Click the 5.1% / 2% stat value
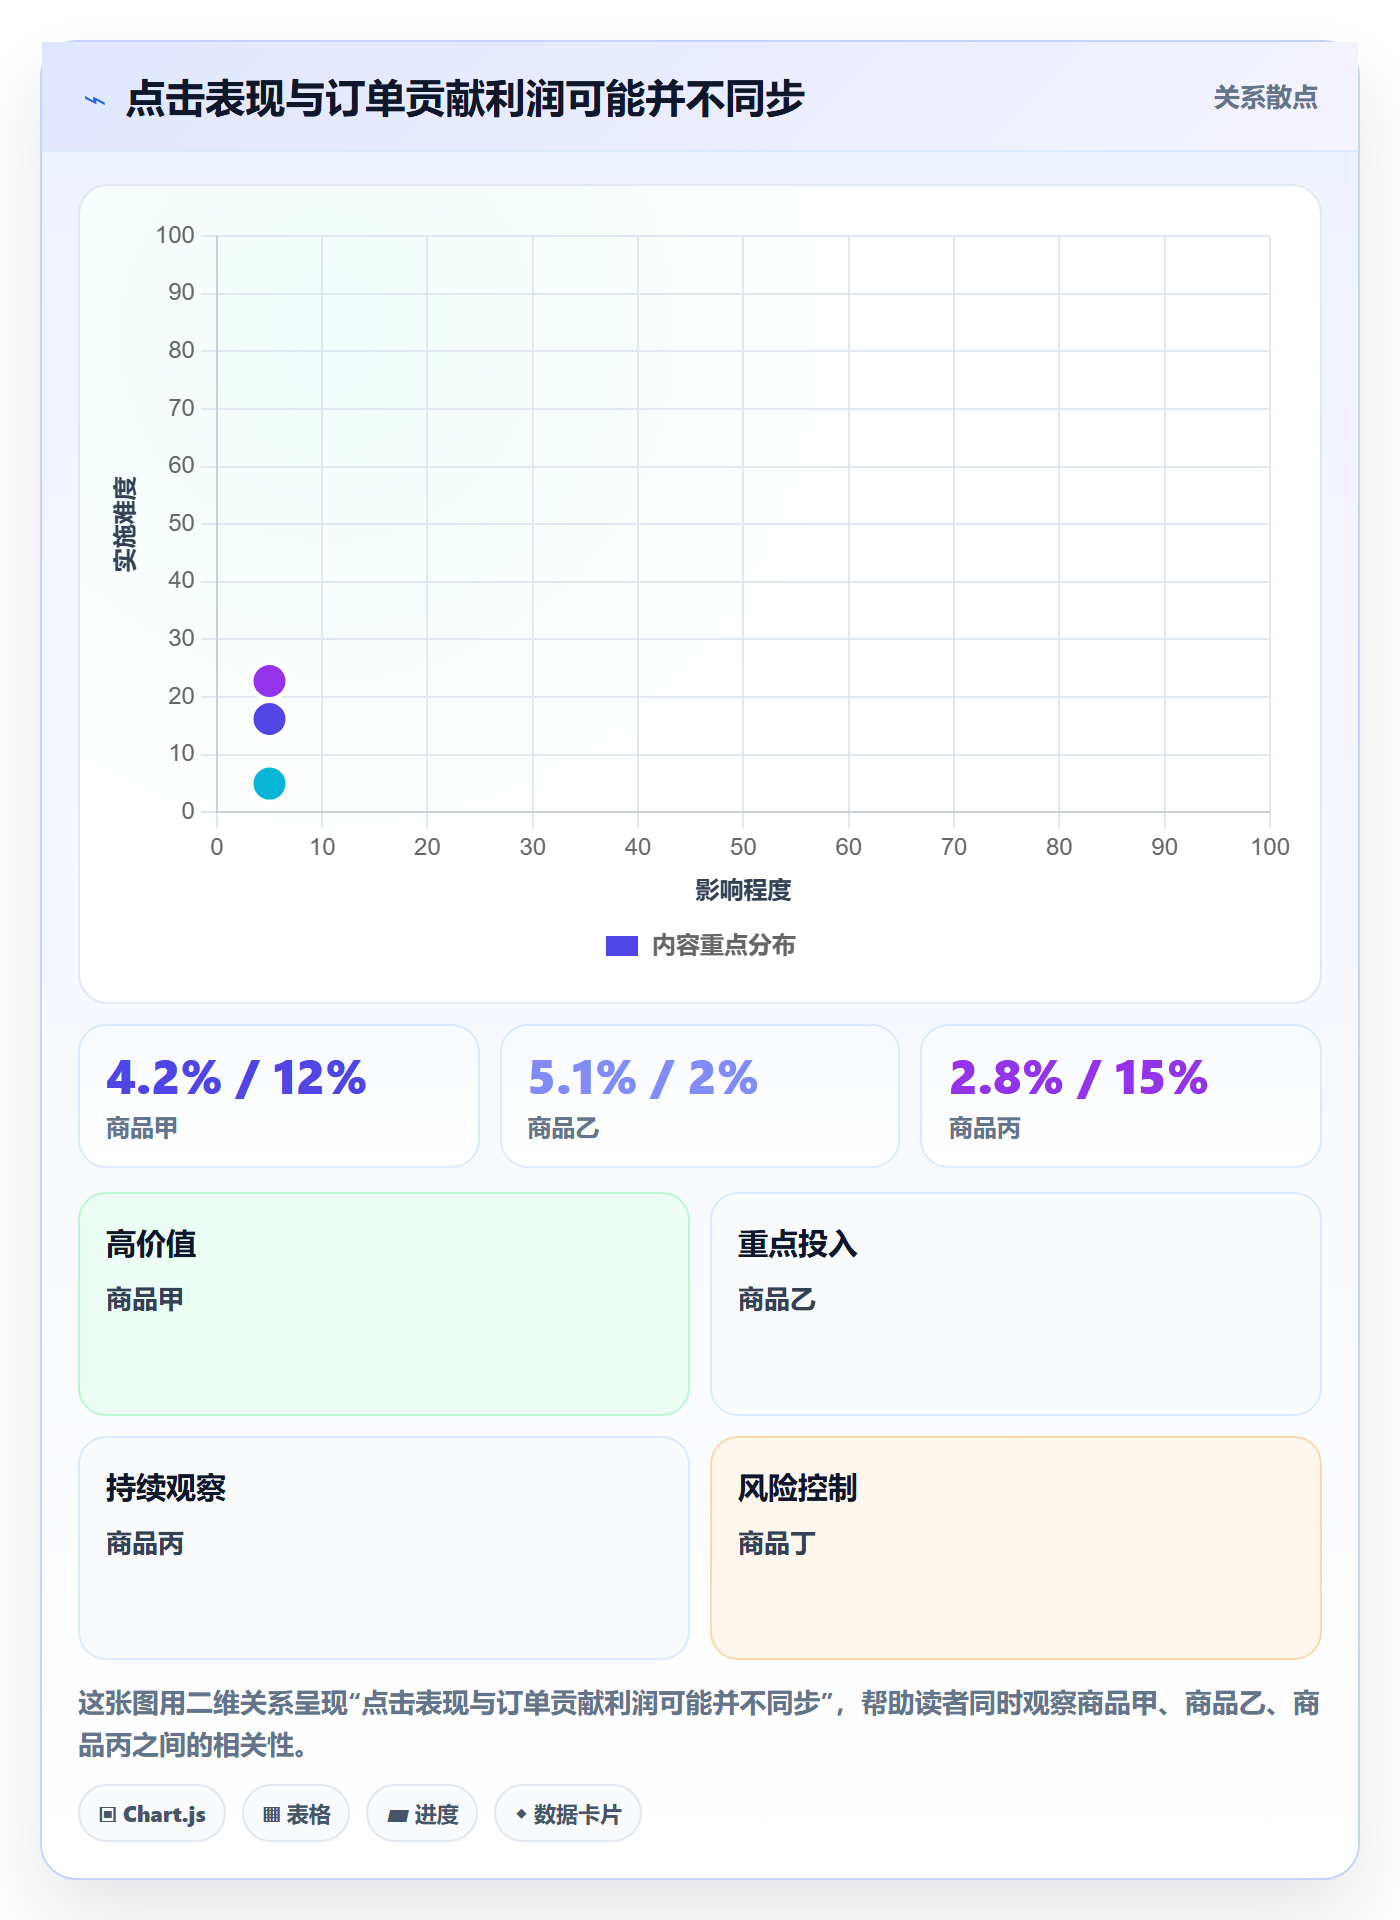The width and height of the screenshot is (1400, 1920). click(643, 1078)
